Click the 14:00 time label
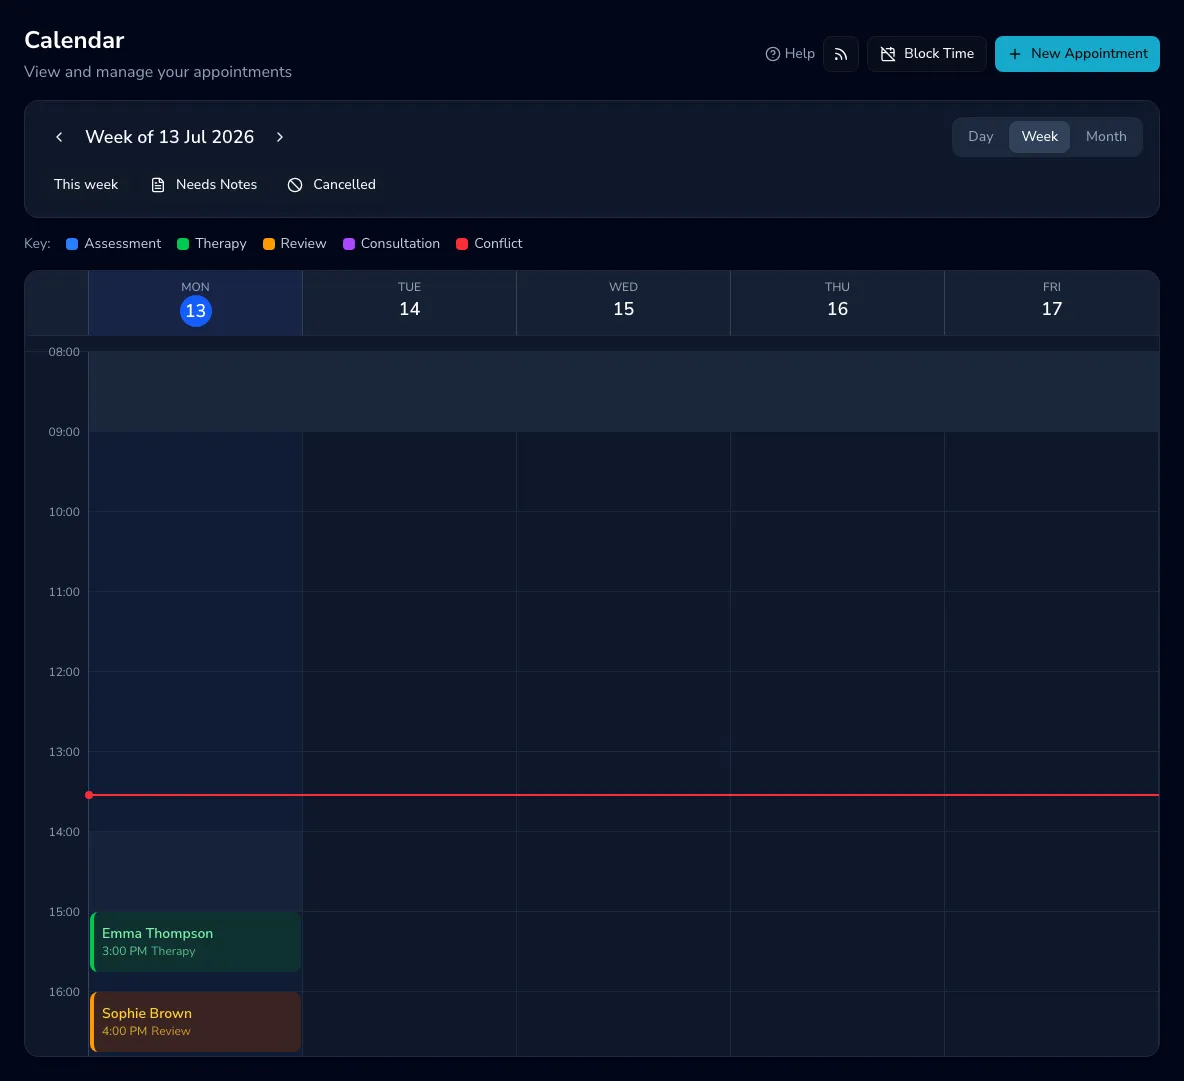The height and width of the screenshot is (1081, 1184). (x=64, y=832)
